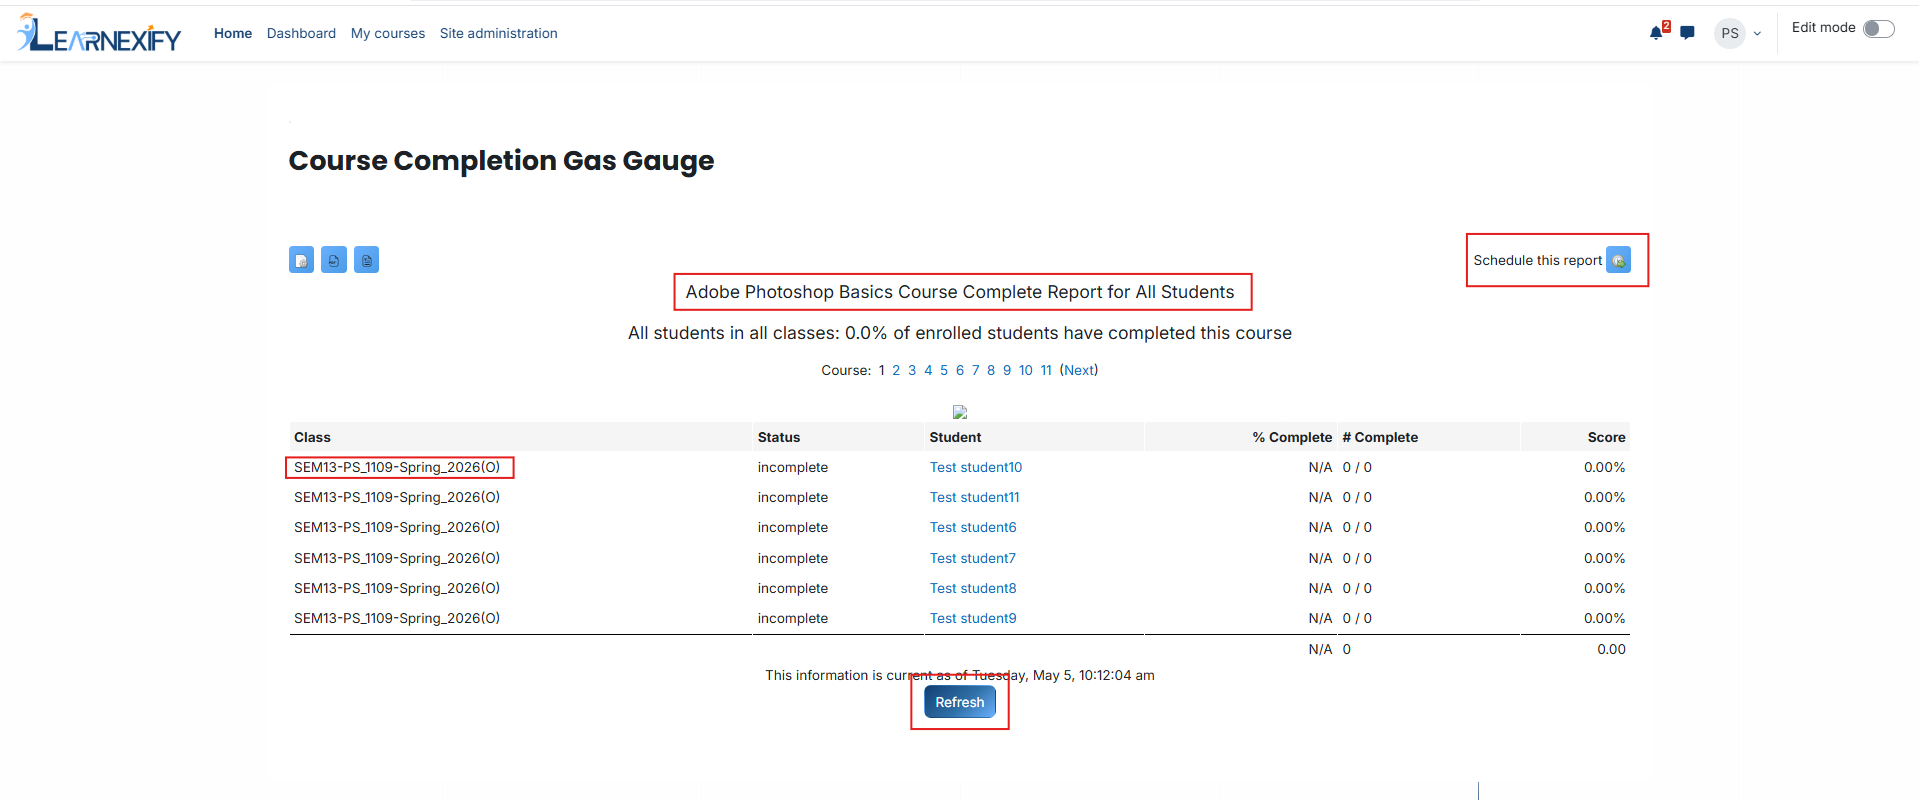Open the Dashboard menu item

point(301,33)
